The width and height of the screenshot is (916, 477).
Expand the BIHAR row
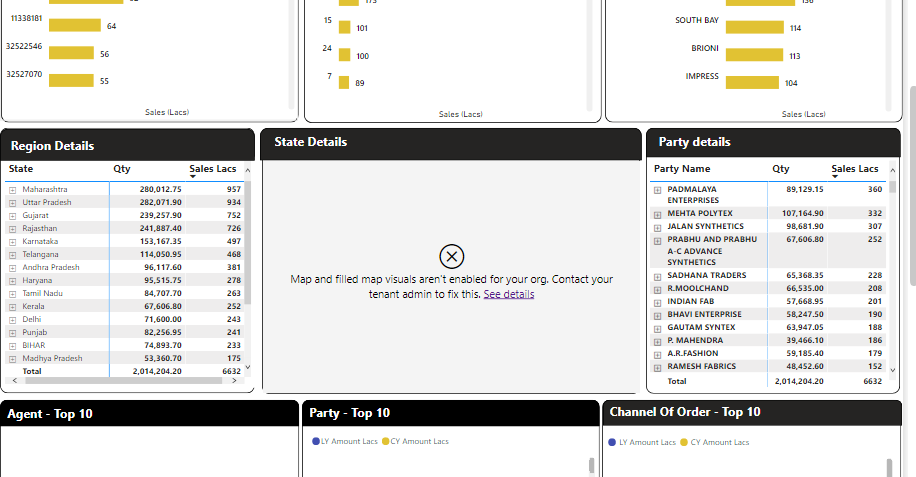click(x=12, y=346)
